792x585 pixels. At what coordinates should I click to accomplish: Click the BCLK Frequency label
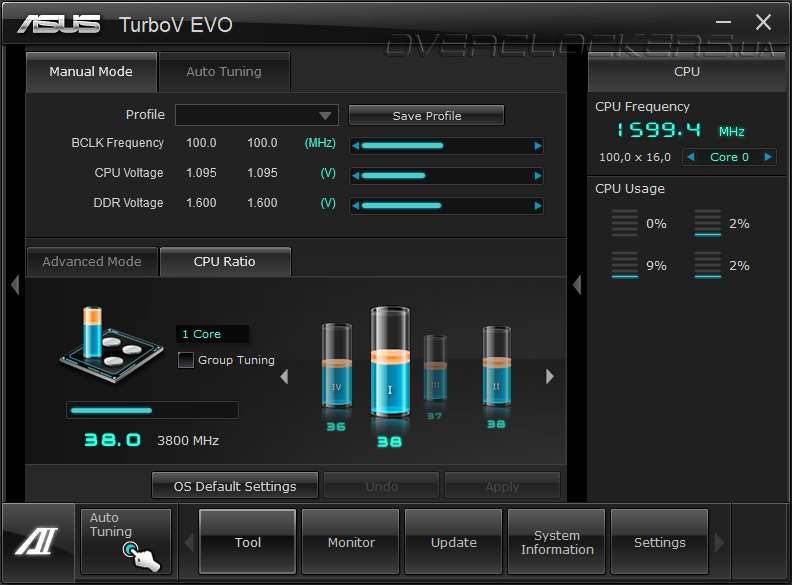click(118, 143)
